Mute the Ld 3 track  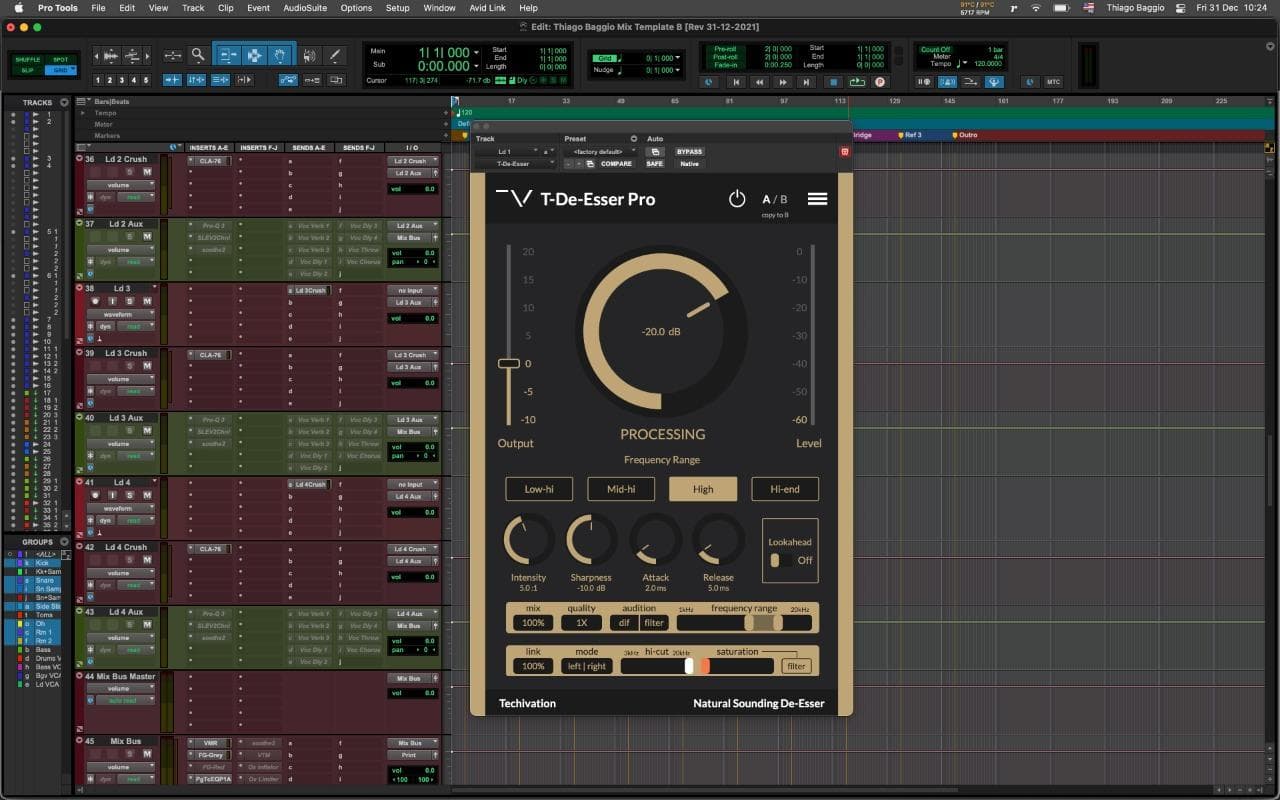point(146,301)
